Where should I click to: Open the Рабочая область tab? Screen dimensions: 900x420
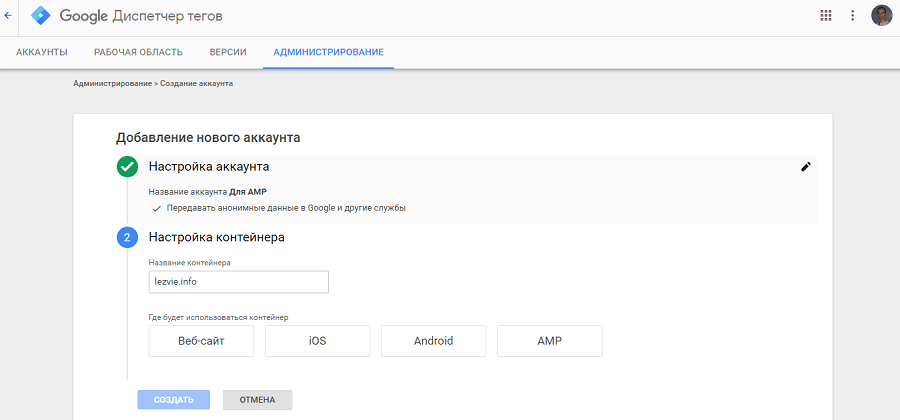click(138, 52)
